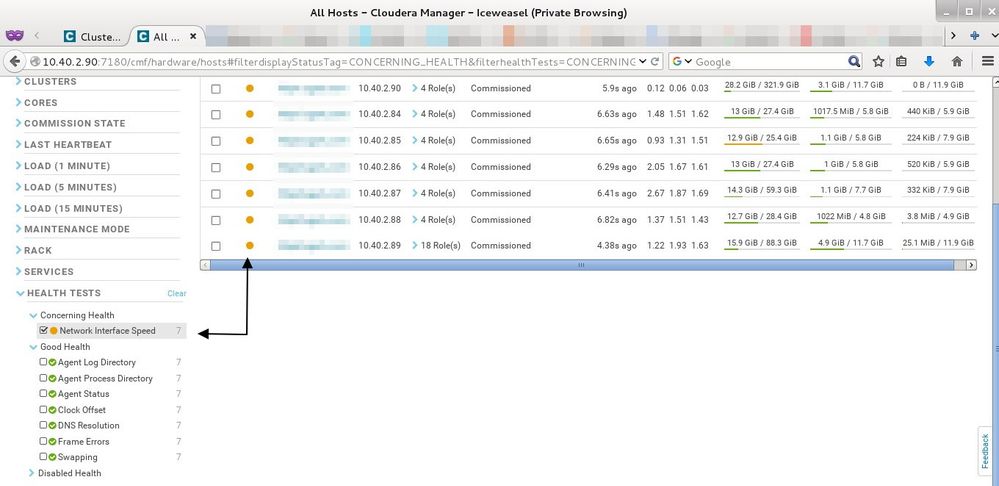Click the health status dot for 10.40.2.87
This screenshot has height=486, width=999.
click(x=250, y=193)
